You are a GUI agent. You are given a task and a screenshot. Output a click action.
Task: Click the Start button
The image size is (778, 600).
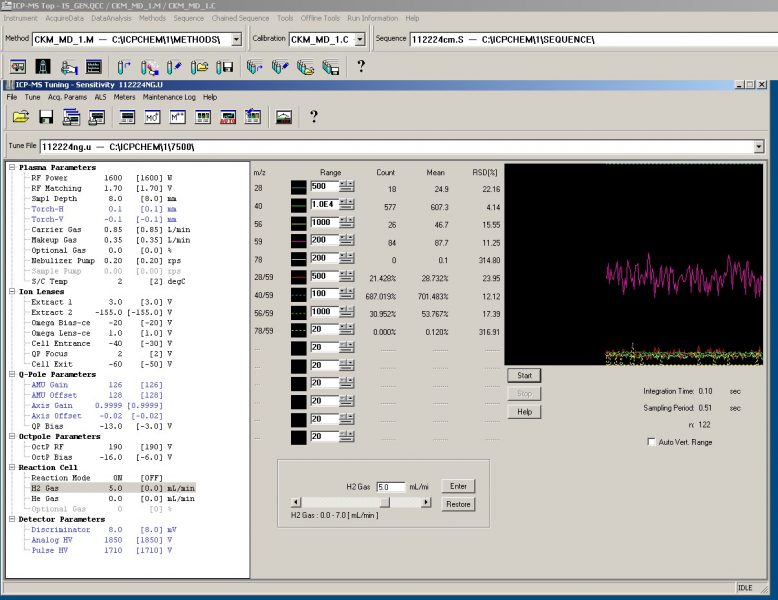click(524, 376)
